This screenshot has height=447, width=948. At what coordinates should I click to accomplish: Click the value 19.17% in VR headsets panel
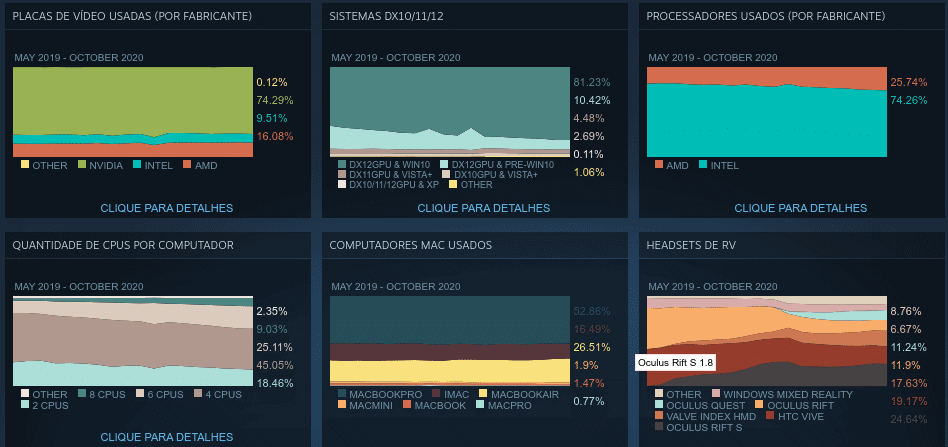pos(909,400)
